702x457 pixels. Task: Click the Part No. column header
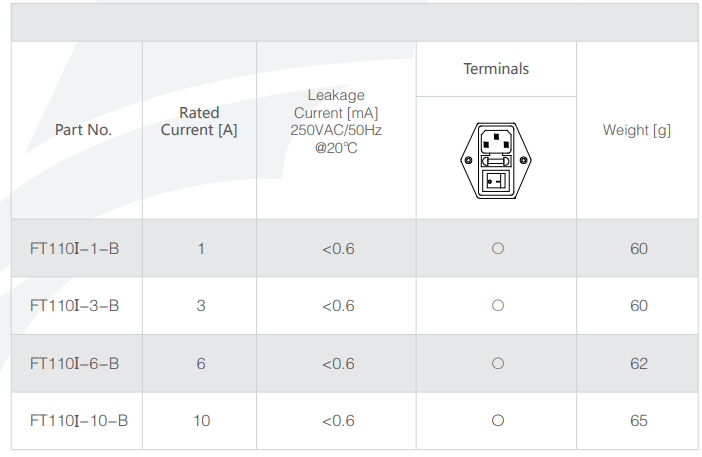[83, 130]
